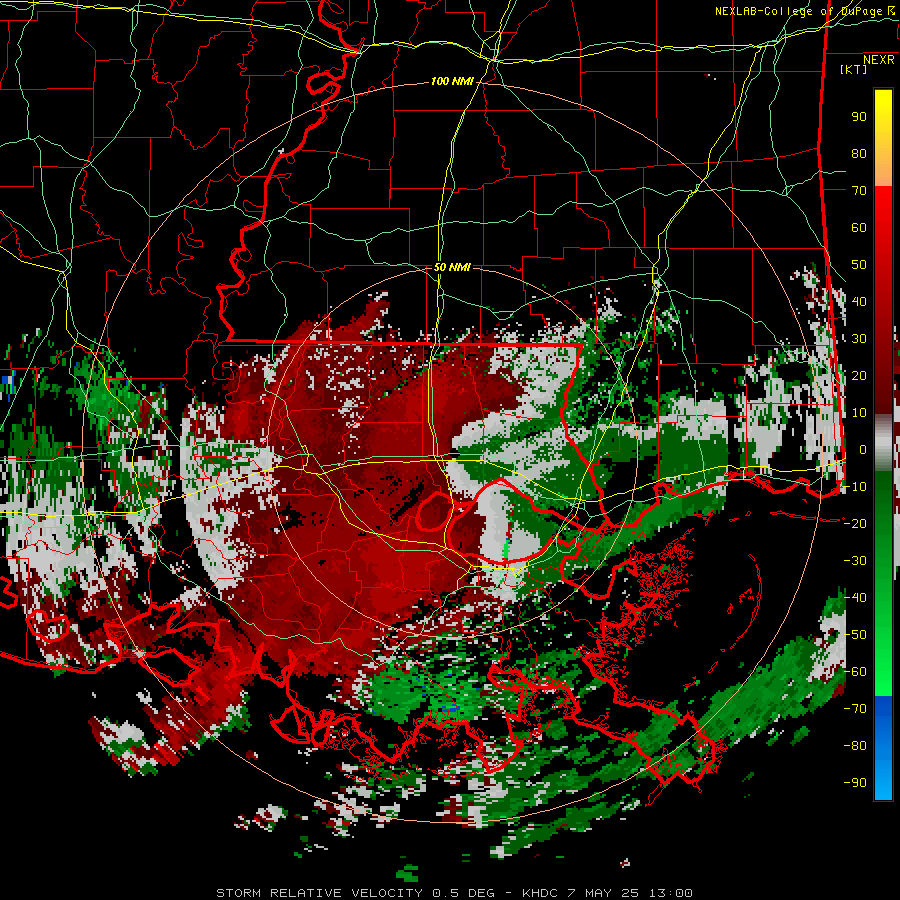Select the 60 value on velocity scale
This screenshot has width=900, height=900.
click(859, 227)
